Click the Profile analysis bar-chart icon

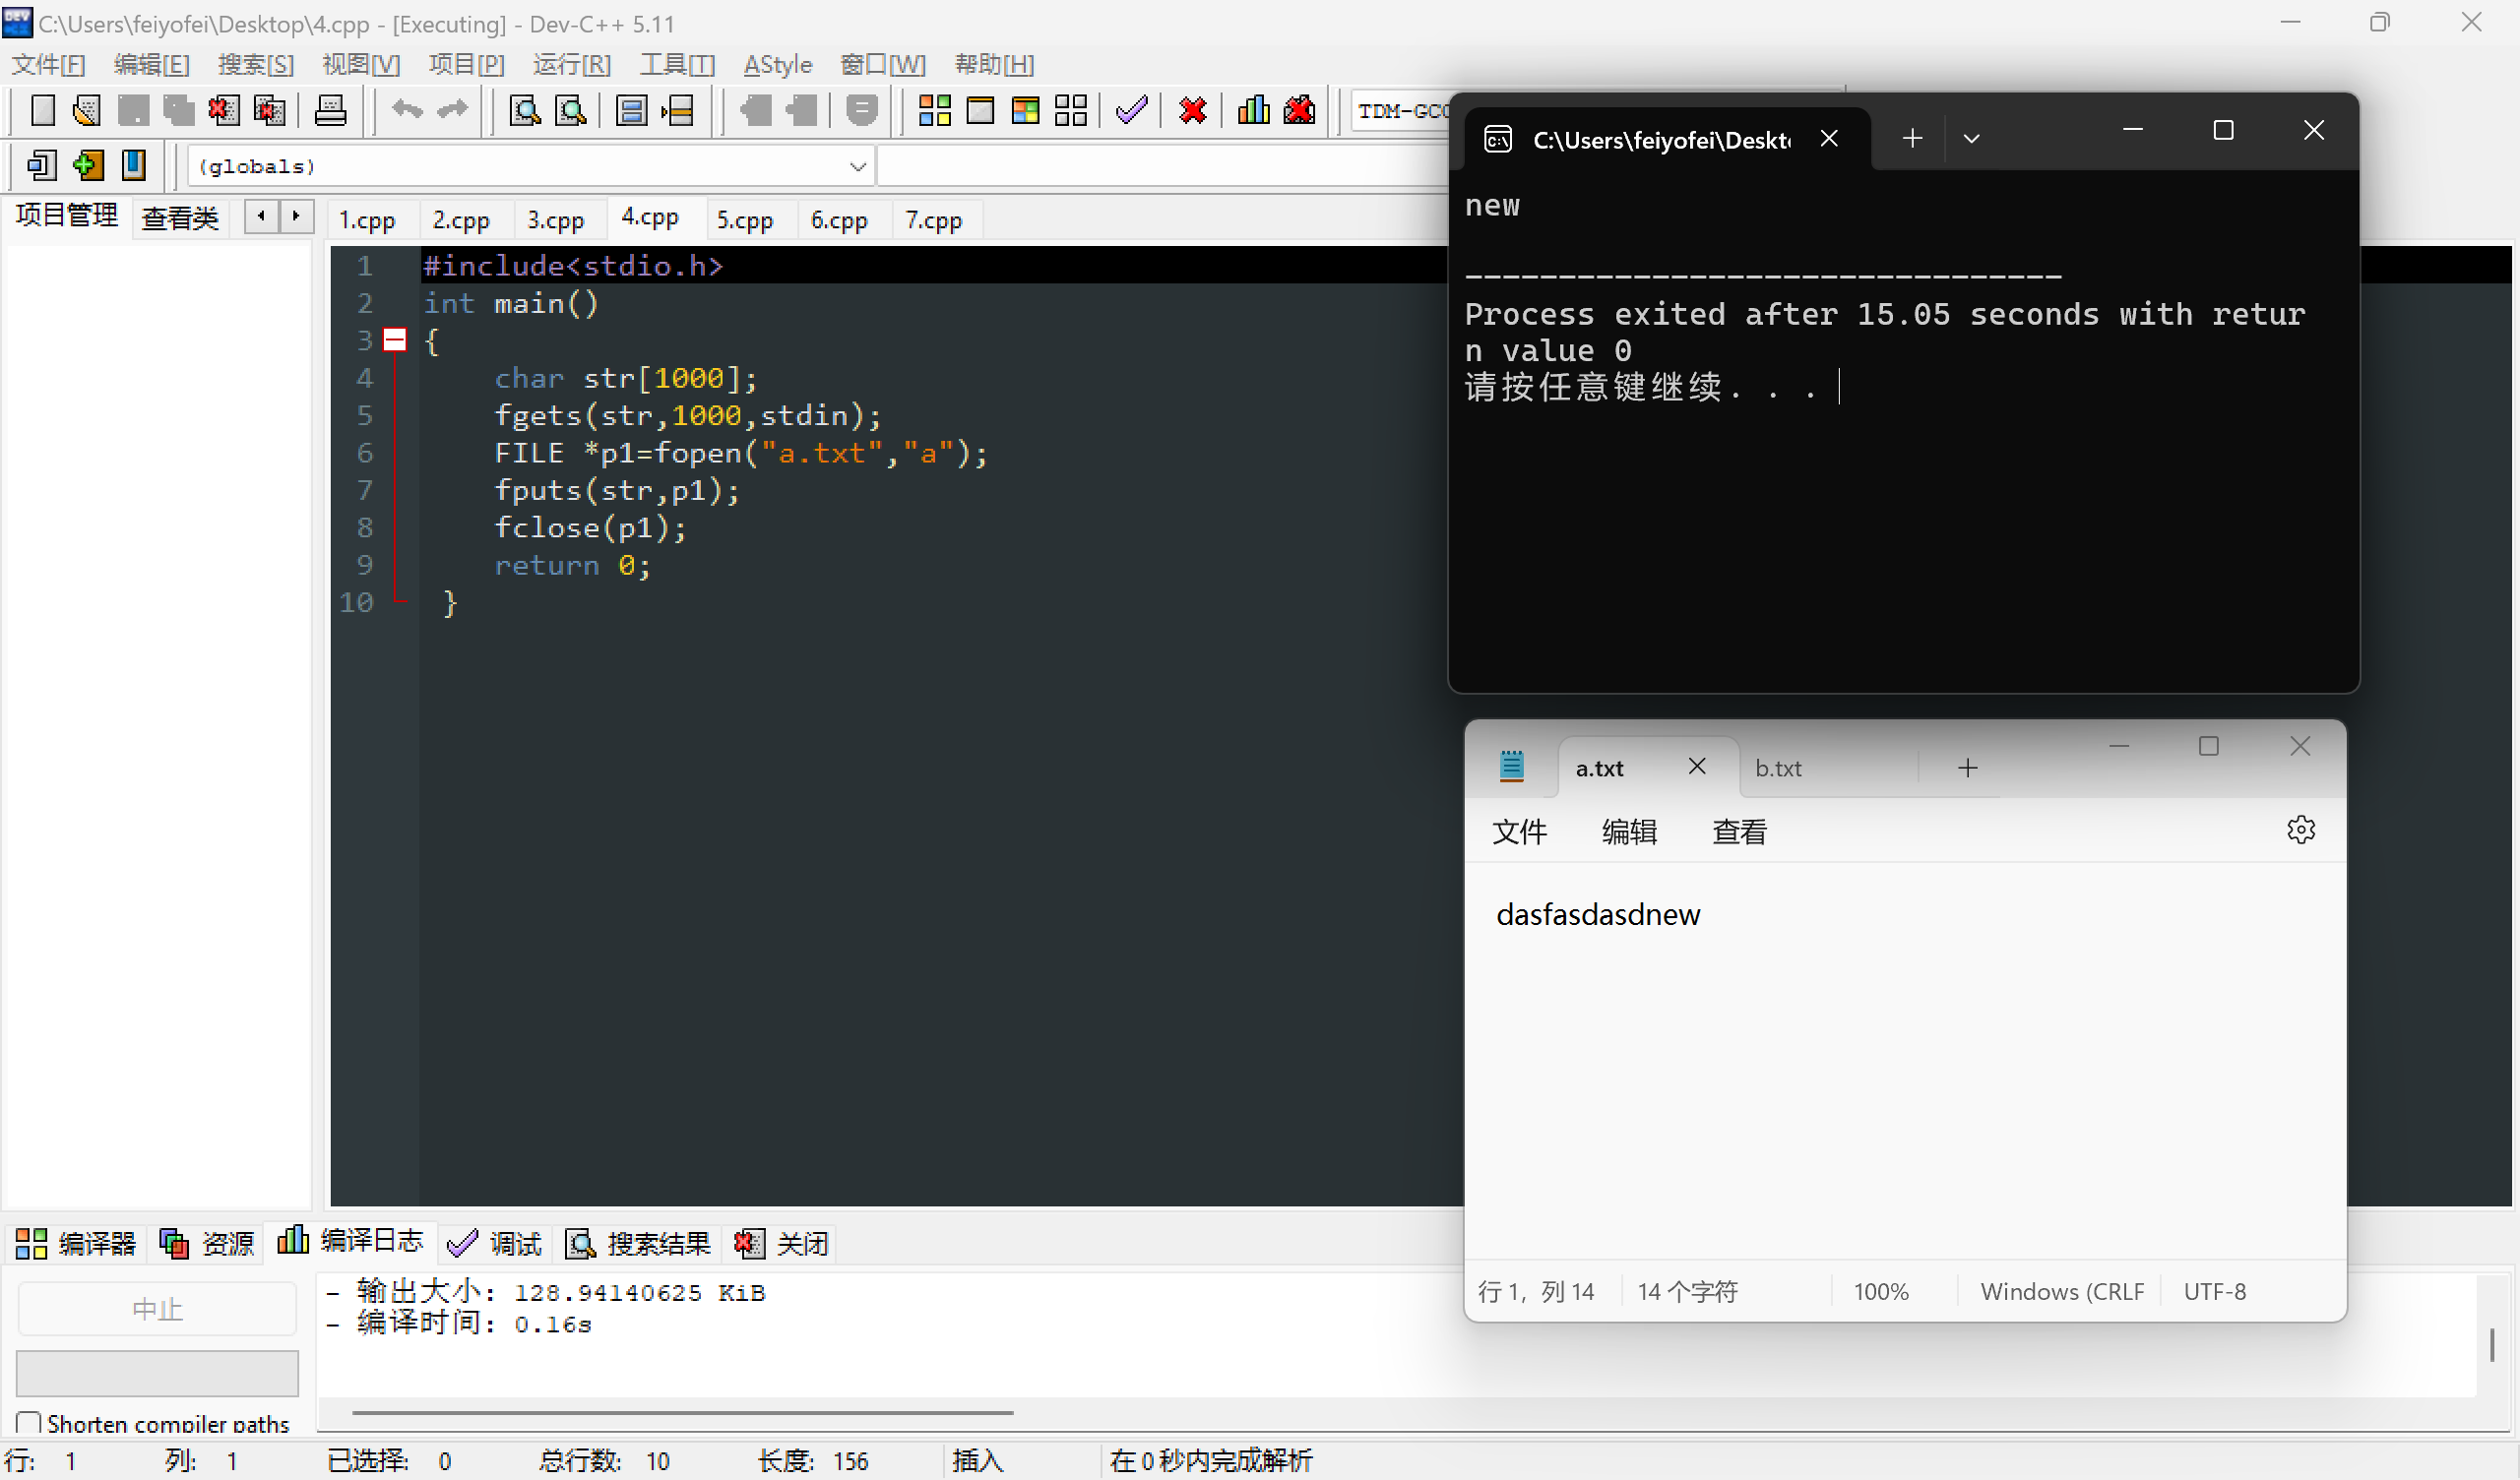click(x=1253, y=110)
